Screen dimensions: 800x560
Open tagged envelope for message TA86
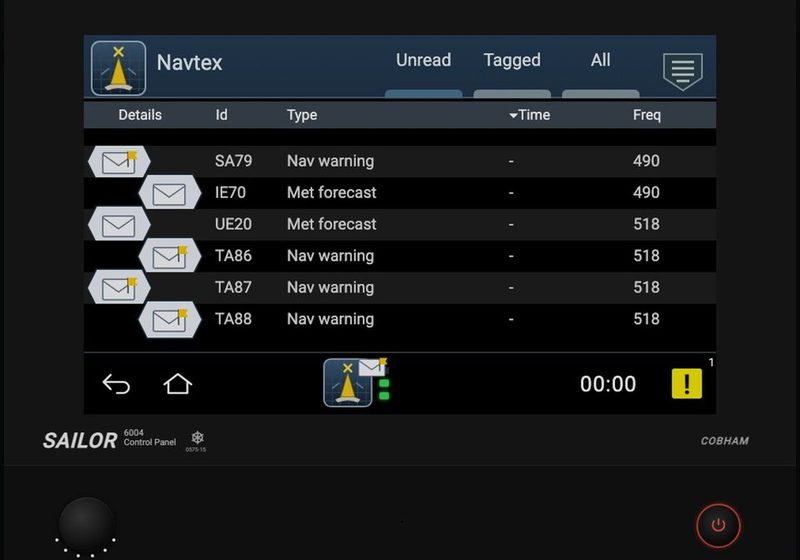pos(169,257)
